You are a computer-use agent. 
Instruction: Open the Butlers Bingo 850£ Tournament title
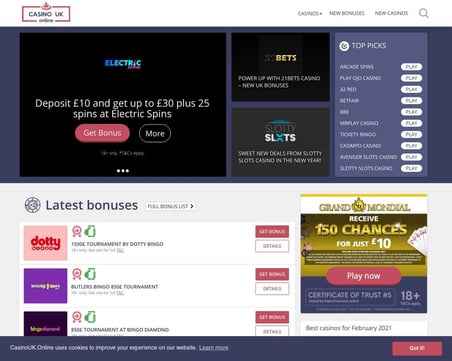pyautogui.click(x=115, y=287)
